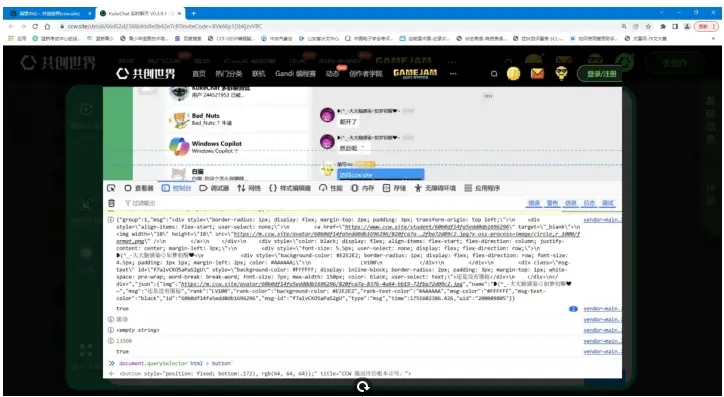Viewport: 724px width, 397px height.
Task: Bookmark this page with the star icon
Action: point(648,26)
